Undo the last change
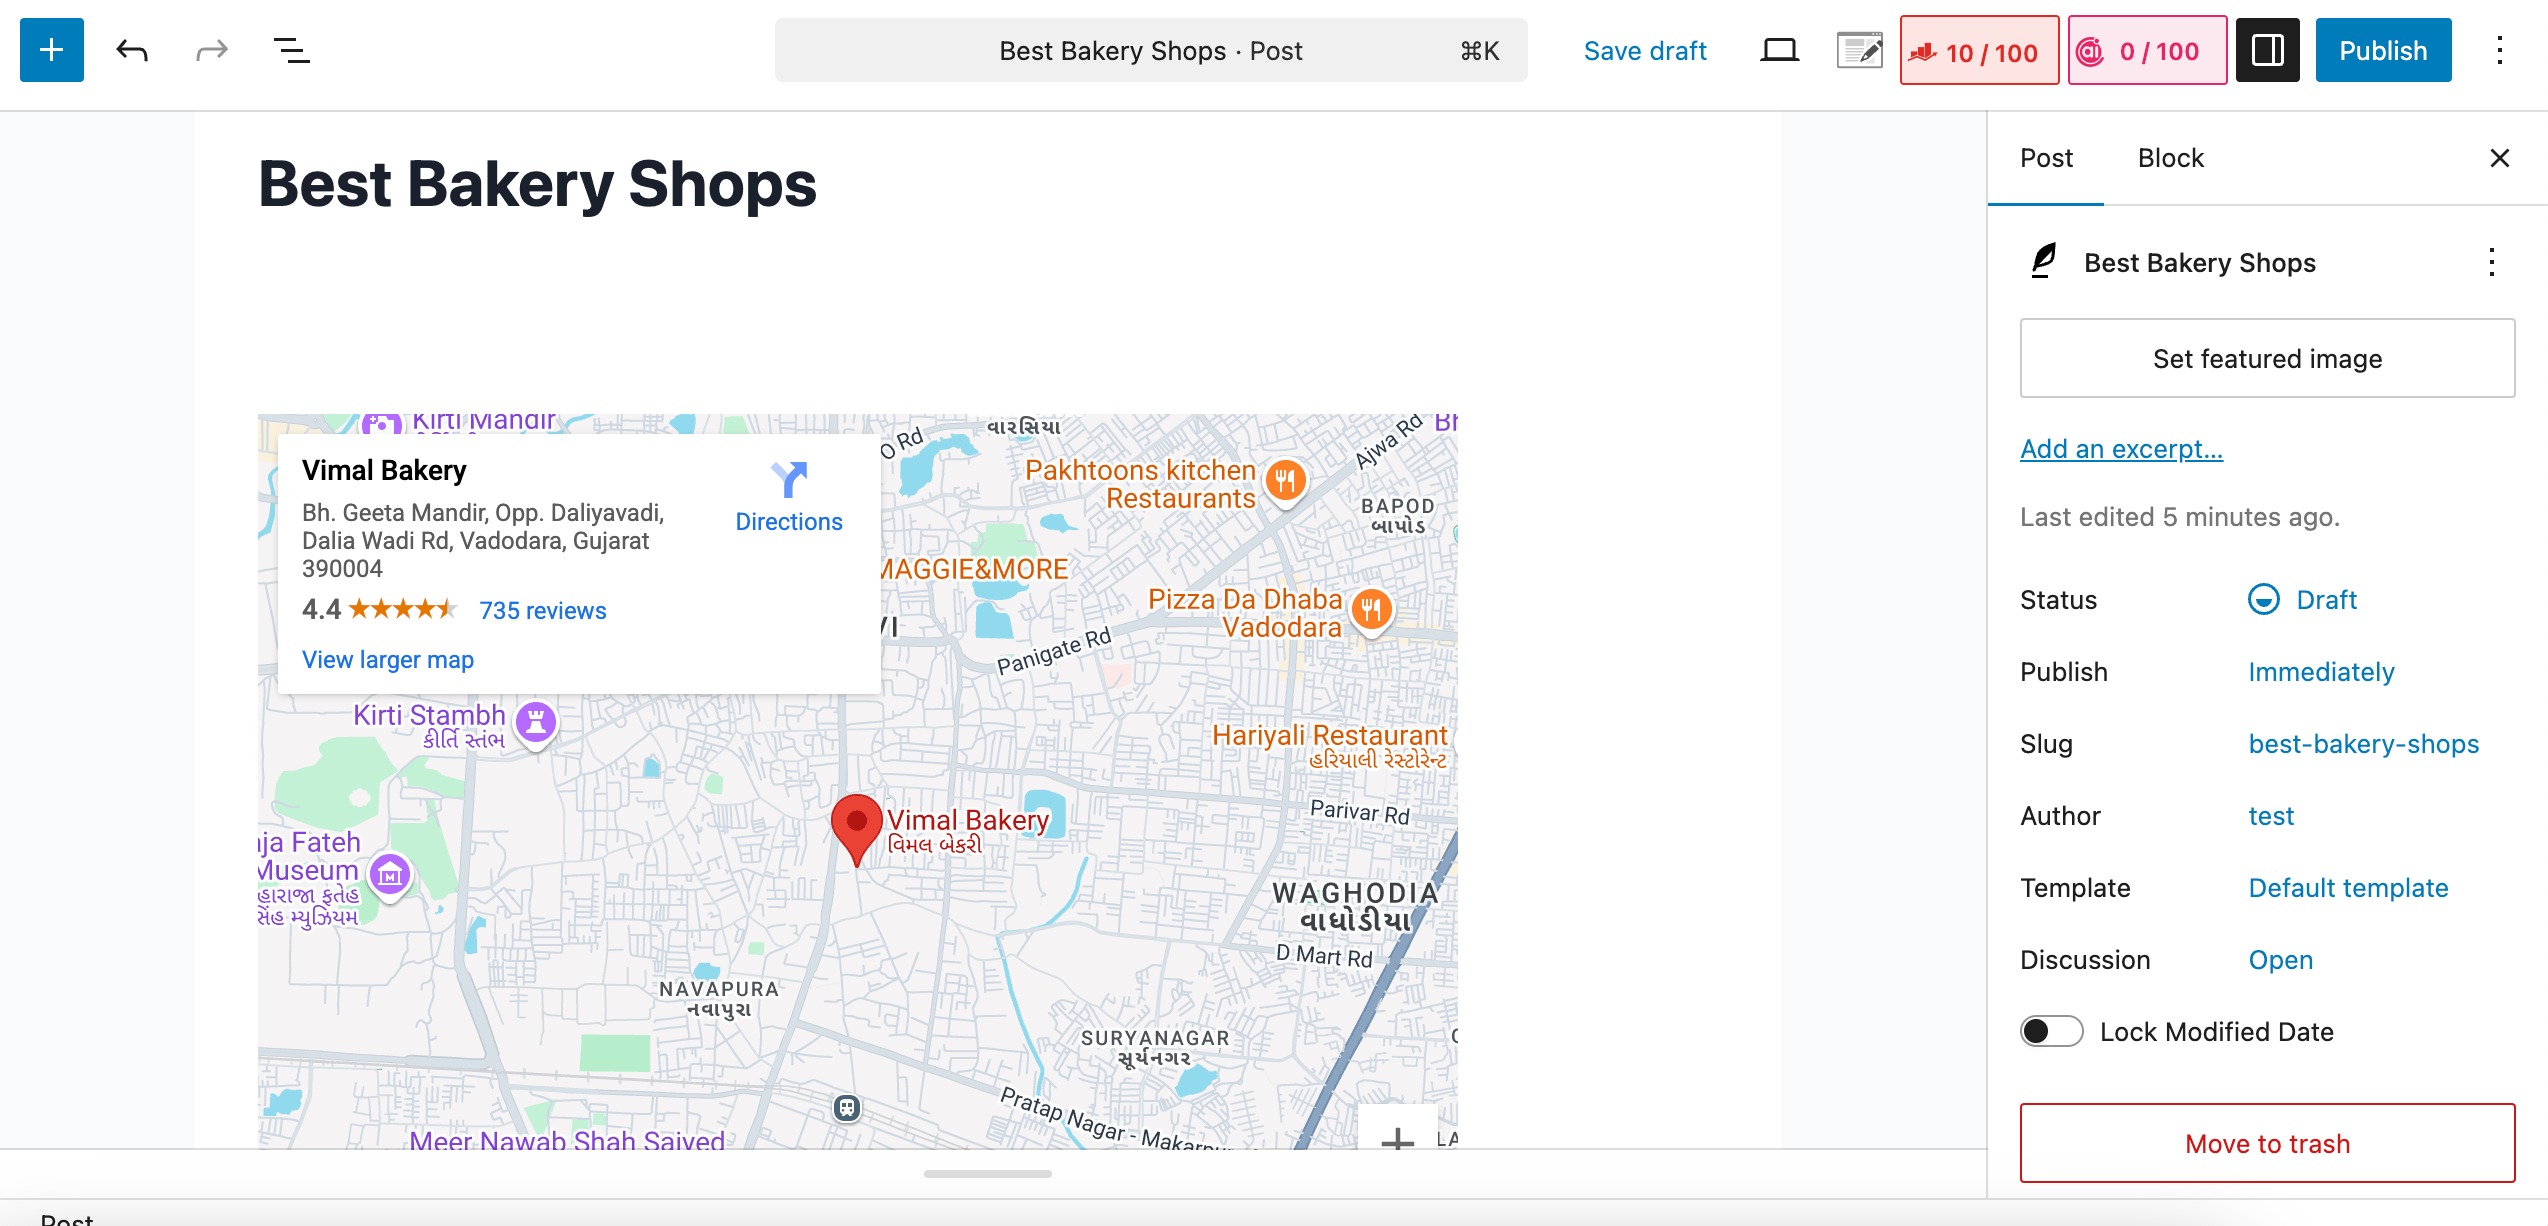The image size is (2548, 1226). click(x=132, y=50)
